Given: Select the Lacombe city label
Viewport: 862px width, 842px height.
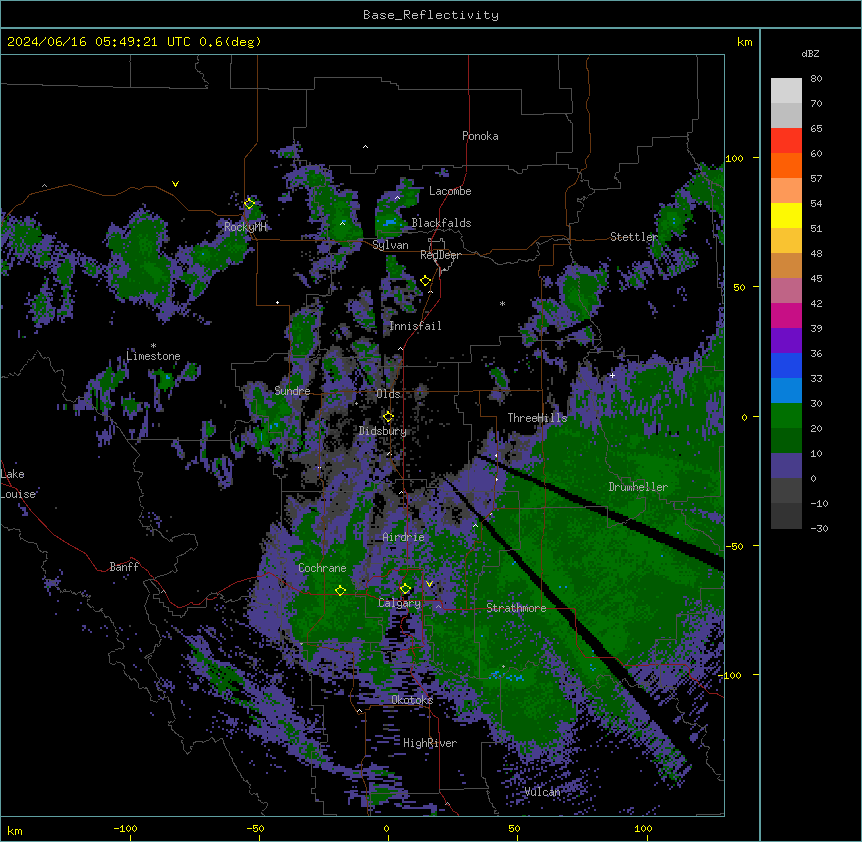Looking at the screenshot, I should click(450, 191).
